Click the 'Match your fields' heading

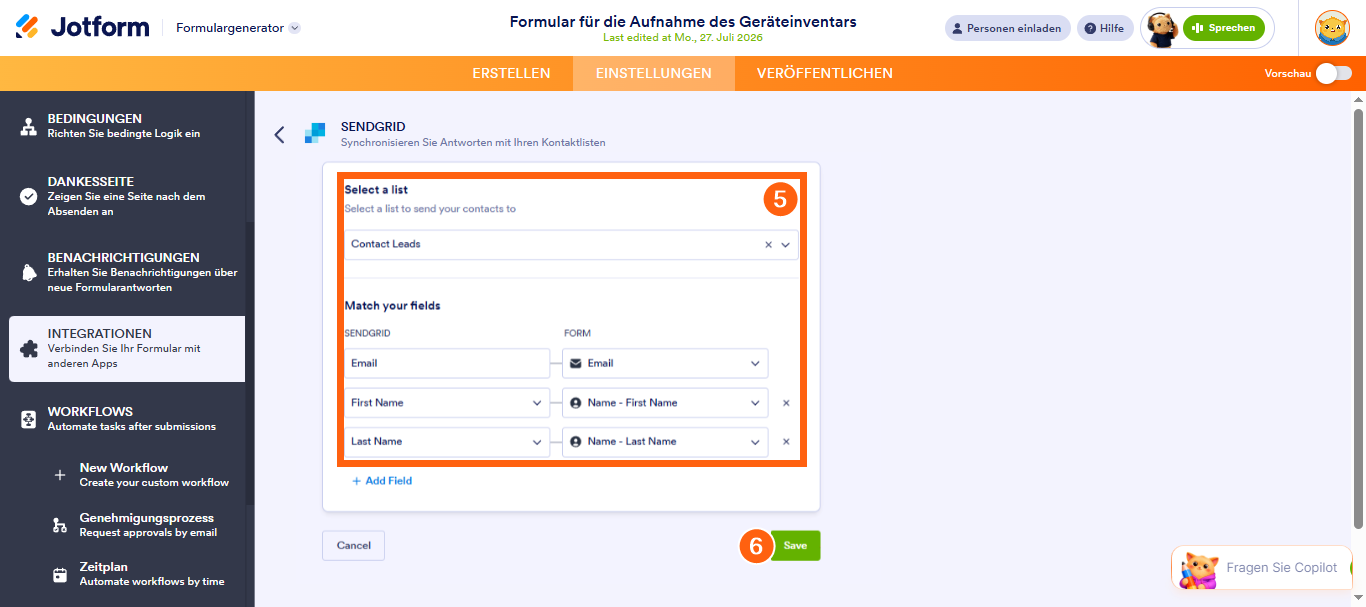pyautogui.click(x=392, y=306)
